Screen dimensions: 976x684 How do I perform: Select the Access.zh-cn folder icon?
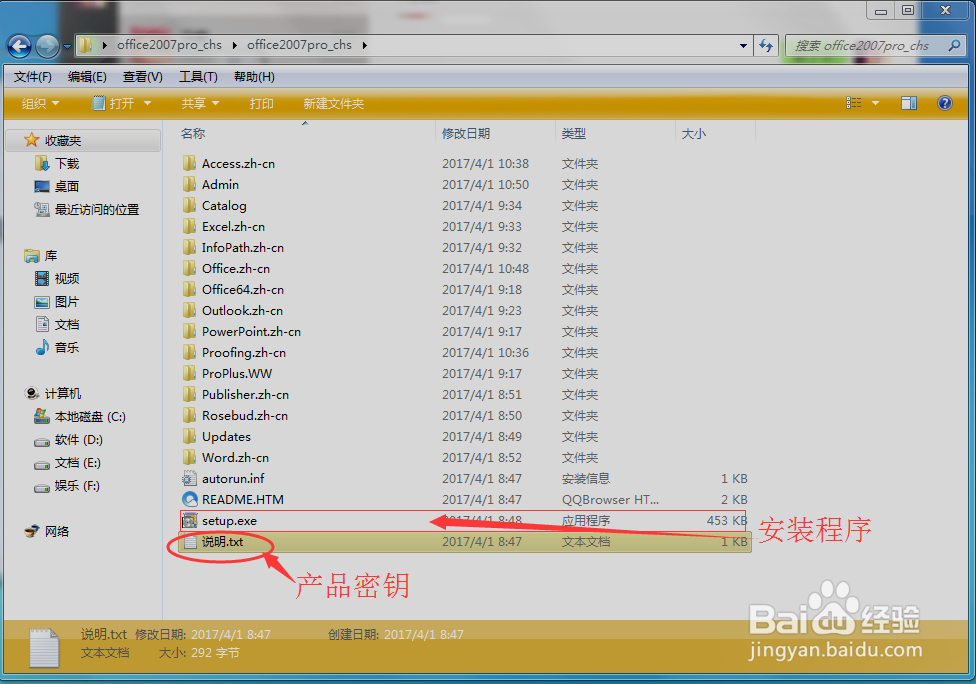189,163
